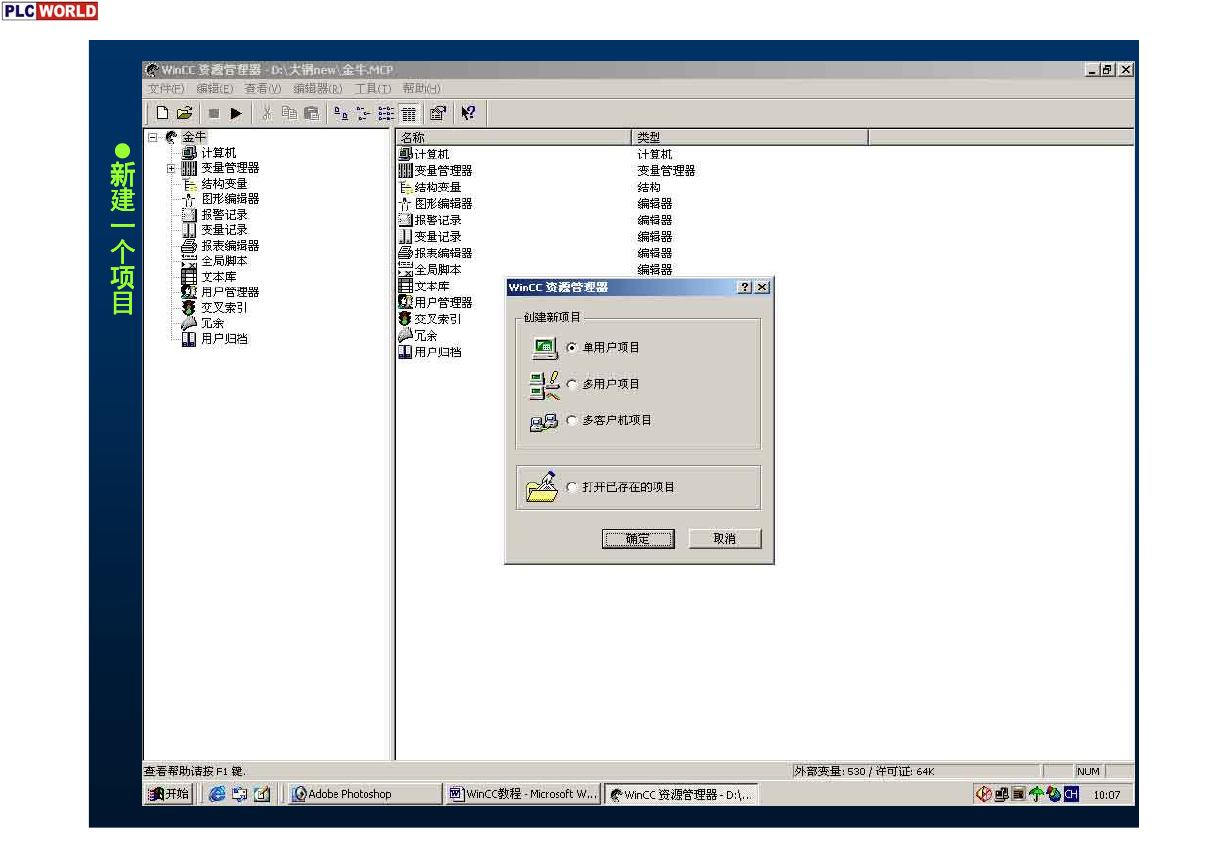Select 全局脚本 in left tree

[224, 261]
